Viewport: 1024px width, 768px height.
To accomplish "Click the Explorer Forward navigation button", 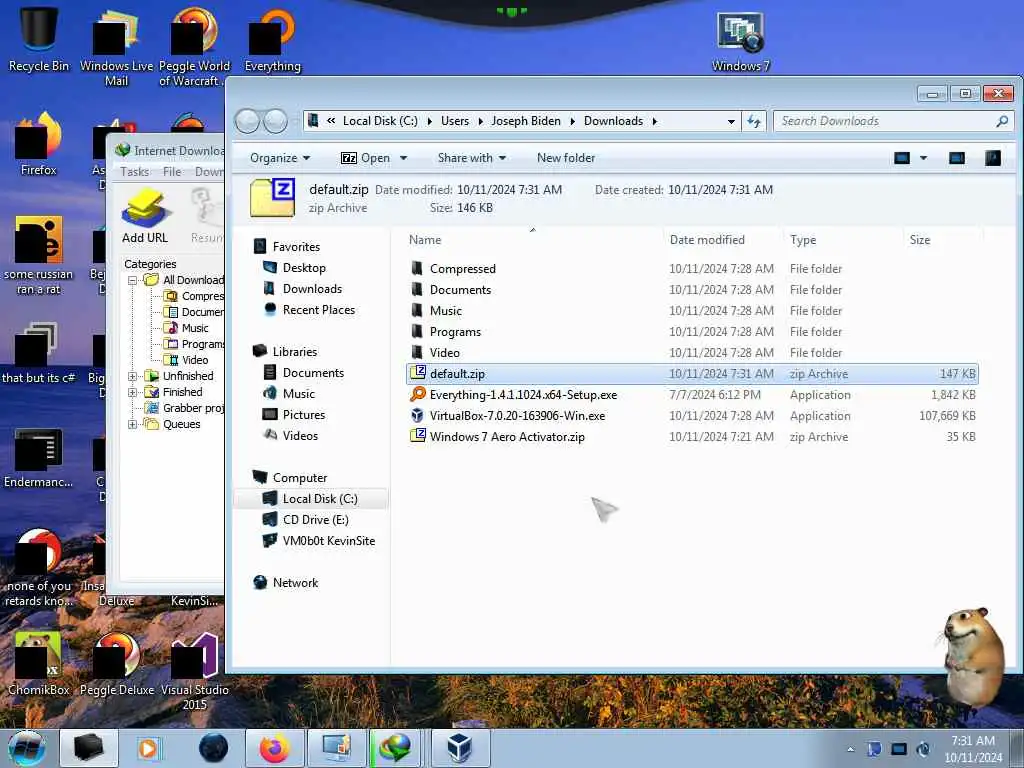I will [276, 121].
